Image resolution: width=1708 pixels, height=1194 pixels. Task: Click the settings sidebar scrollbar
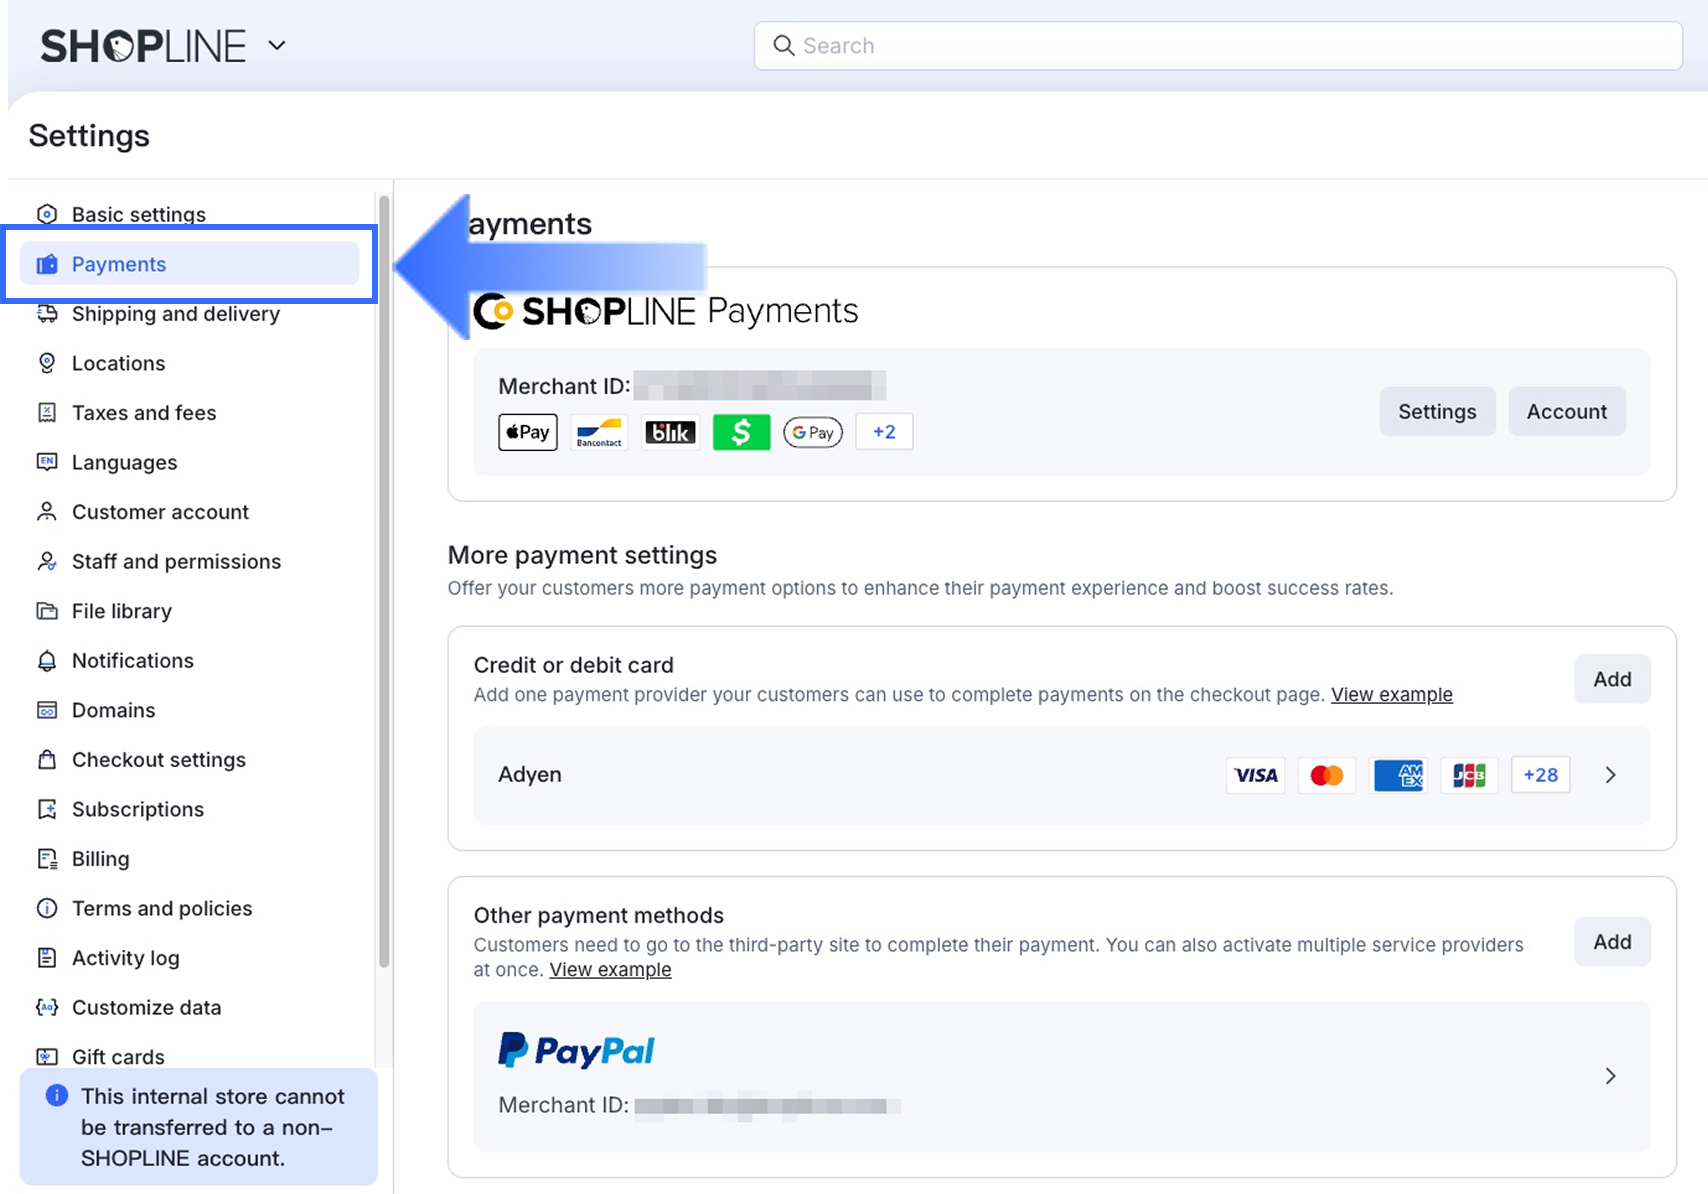click(x=384, y=582)
